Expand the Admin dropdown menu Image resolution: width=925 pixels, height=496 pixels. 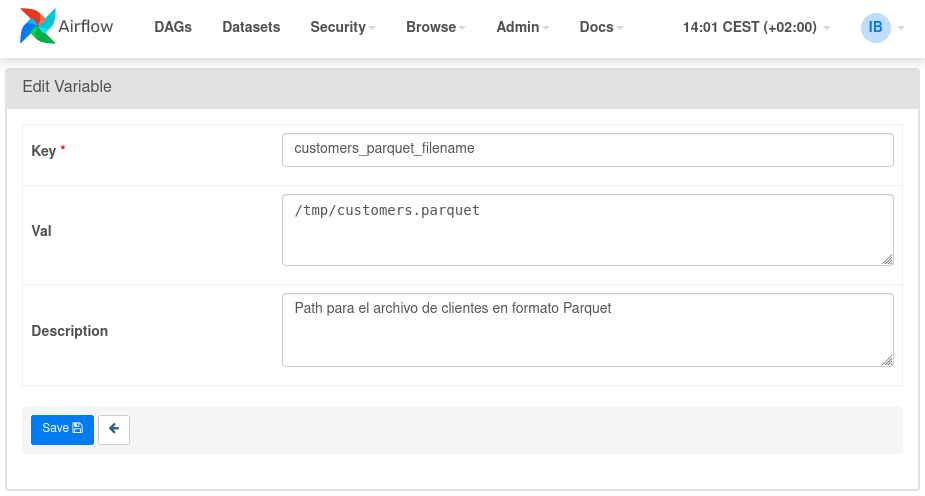click(523, 27)
